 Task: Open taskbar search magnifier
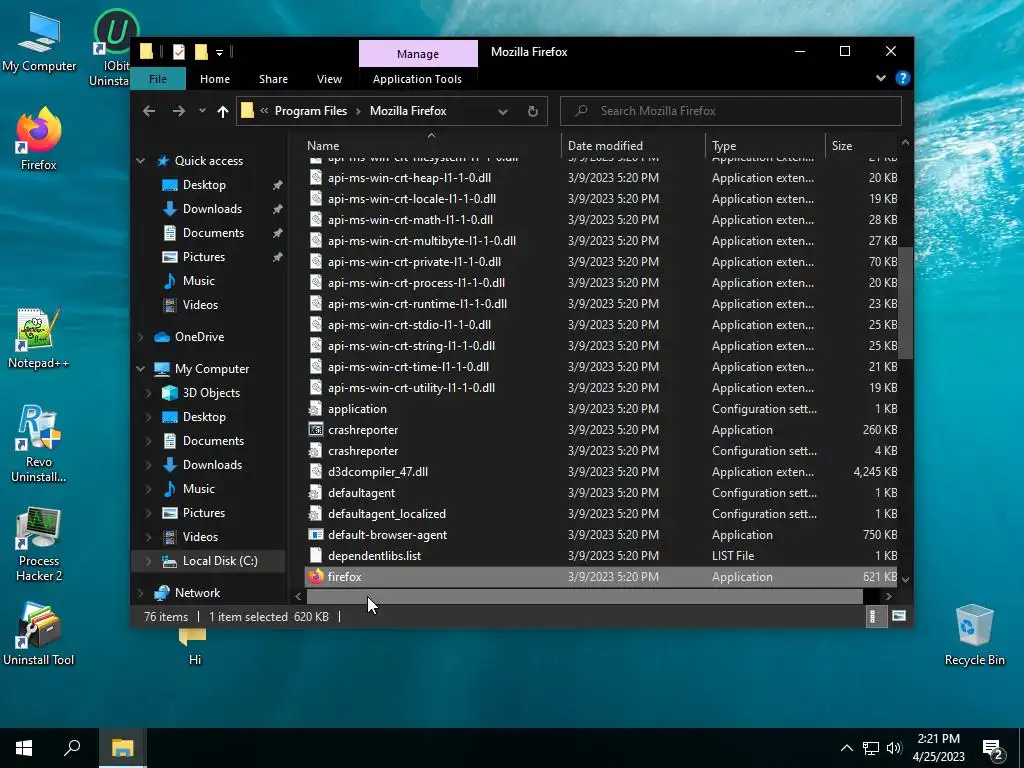tap(72, 748)
